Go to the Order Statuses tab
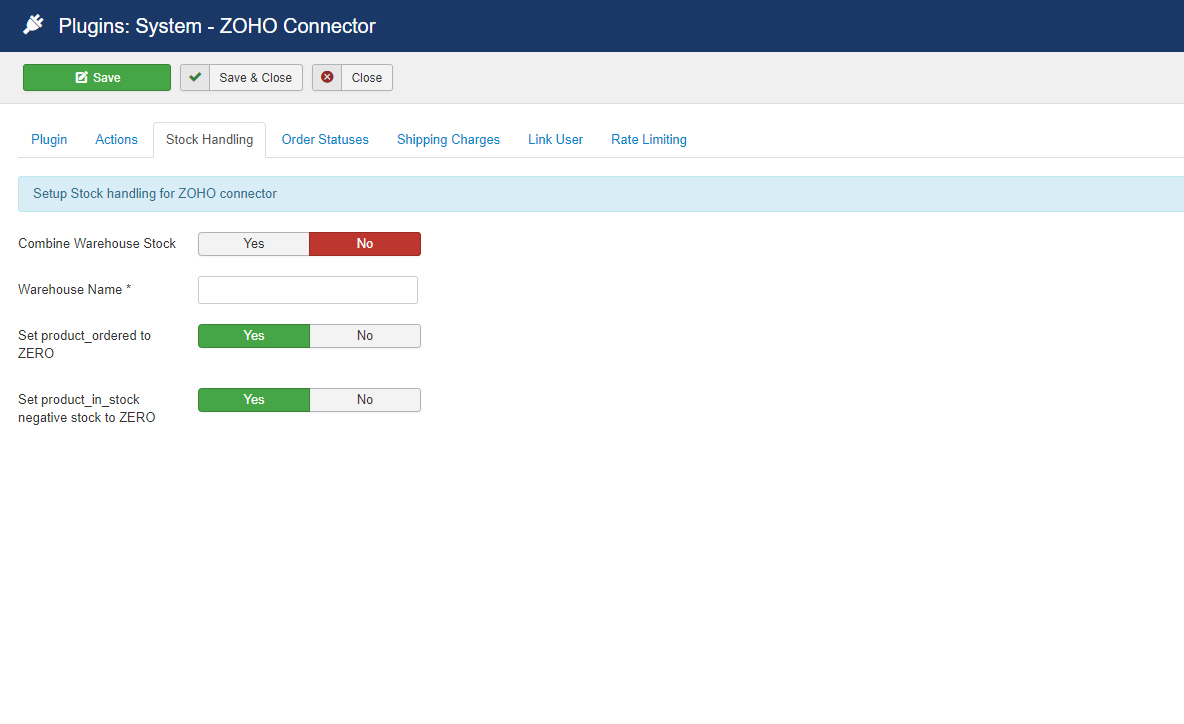 point(325,140)
